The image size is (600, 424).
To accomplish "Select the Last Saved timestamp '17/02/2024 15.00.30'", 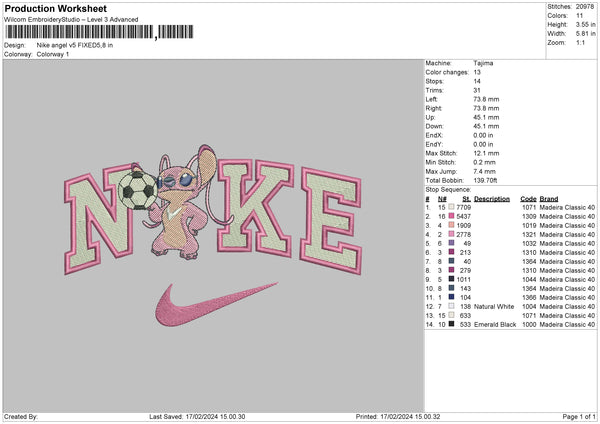I will [215, 416].
